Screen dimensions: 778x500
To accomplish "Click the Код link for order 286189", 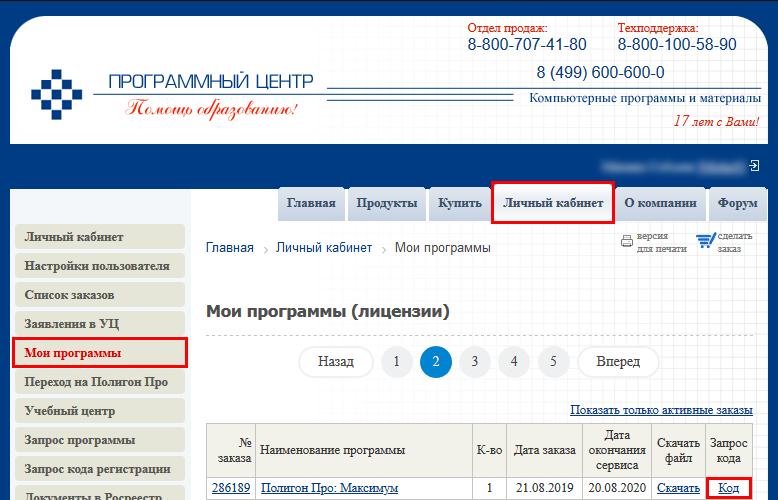I will [729, 488].
